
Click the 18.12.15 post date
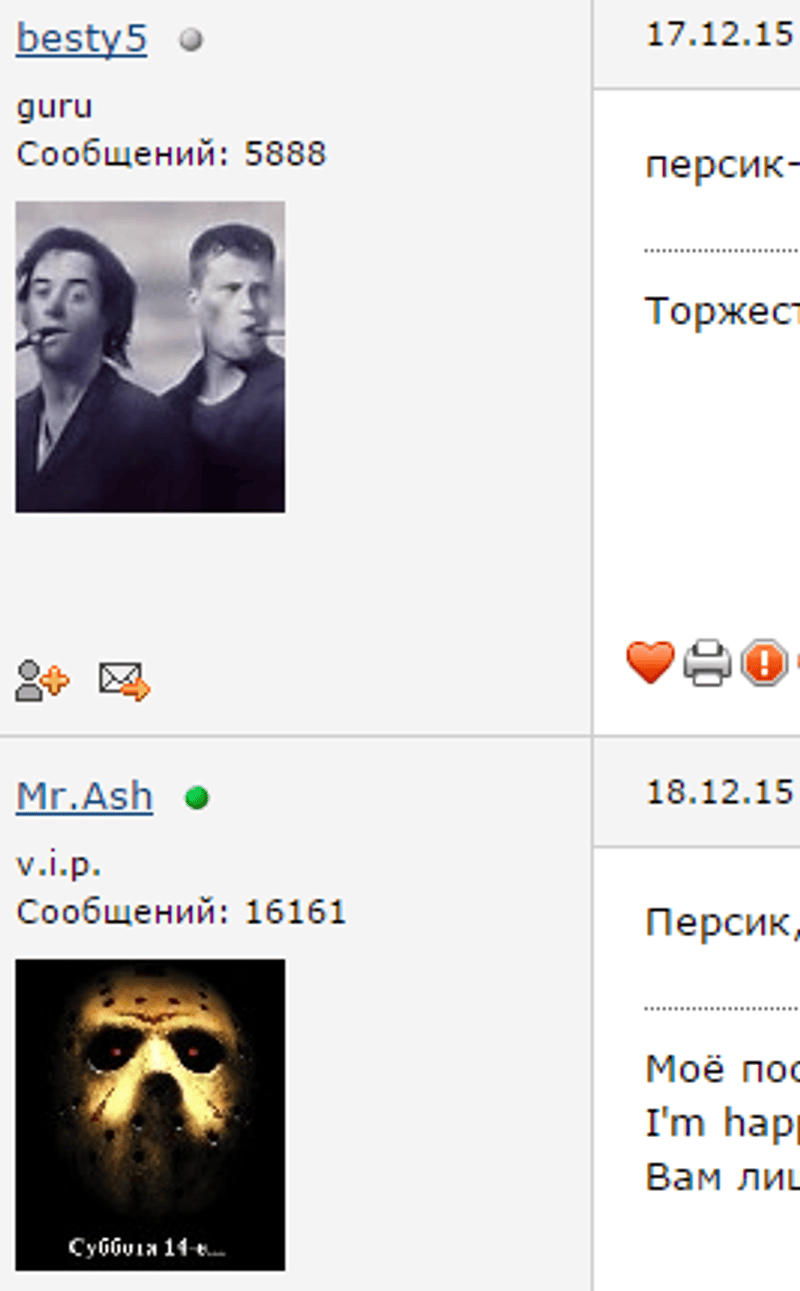[x=719, y=792]
